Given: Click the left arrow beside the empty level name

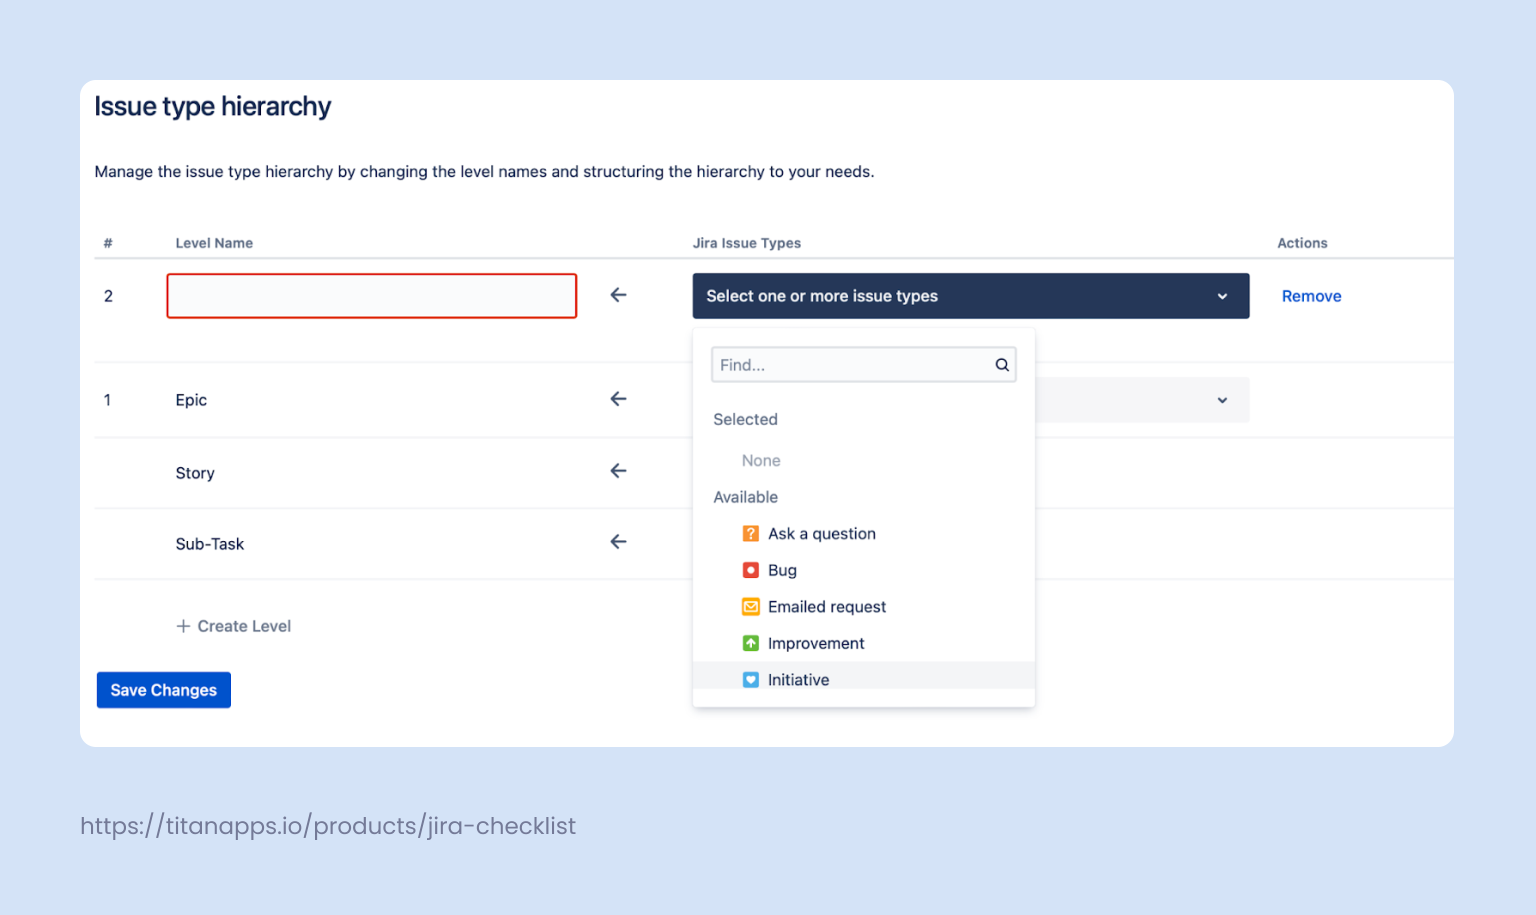Looking at the screenshot, I should coord(618,295).
